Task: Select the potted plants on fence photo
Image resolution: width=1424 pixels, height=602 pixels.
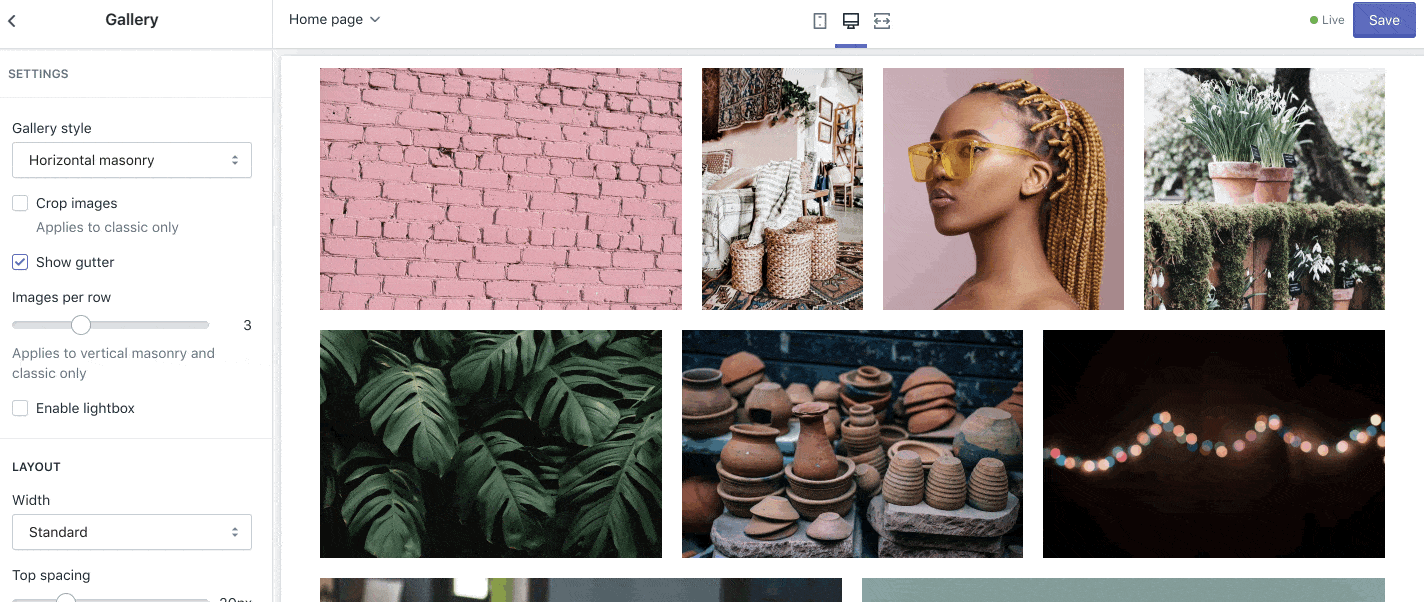Action: (x=1264, y=189)
